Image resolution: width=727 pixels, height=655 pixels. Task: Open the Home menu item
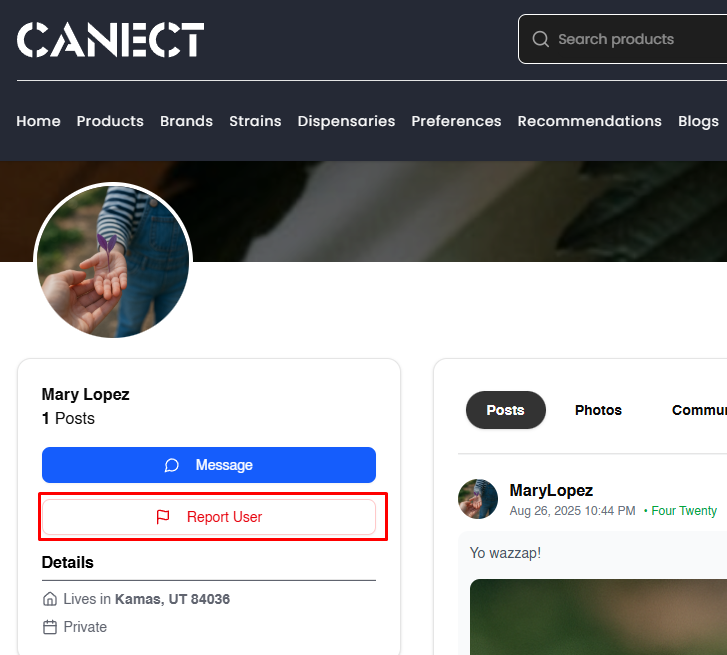pos(38,121)
